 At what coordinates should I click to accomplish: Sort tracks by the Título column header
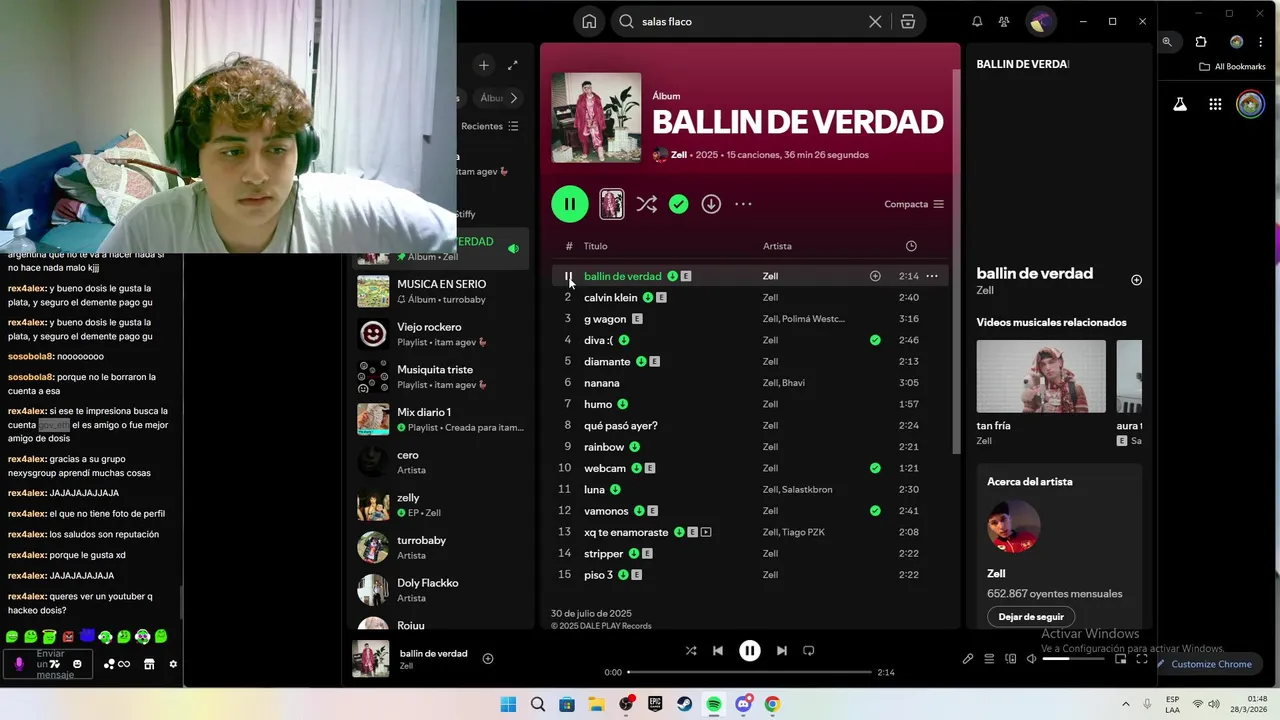coord(596,246)
